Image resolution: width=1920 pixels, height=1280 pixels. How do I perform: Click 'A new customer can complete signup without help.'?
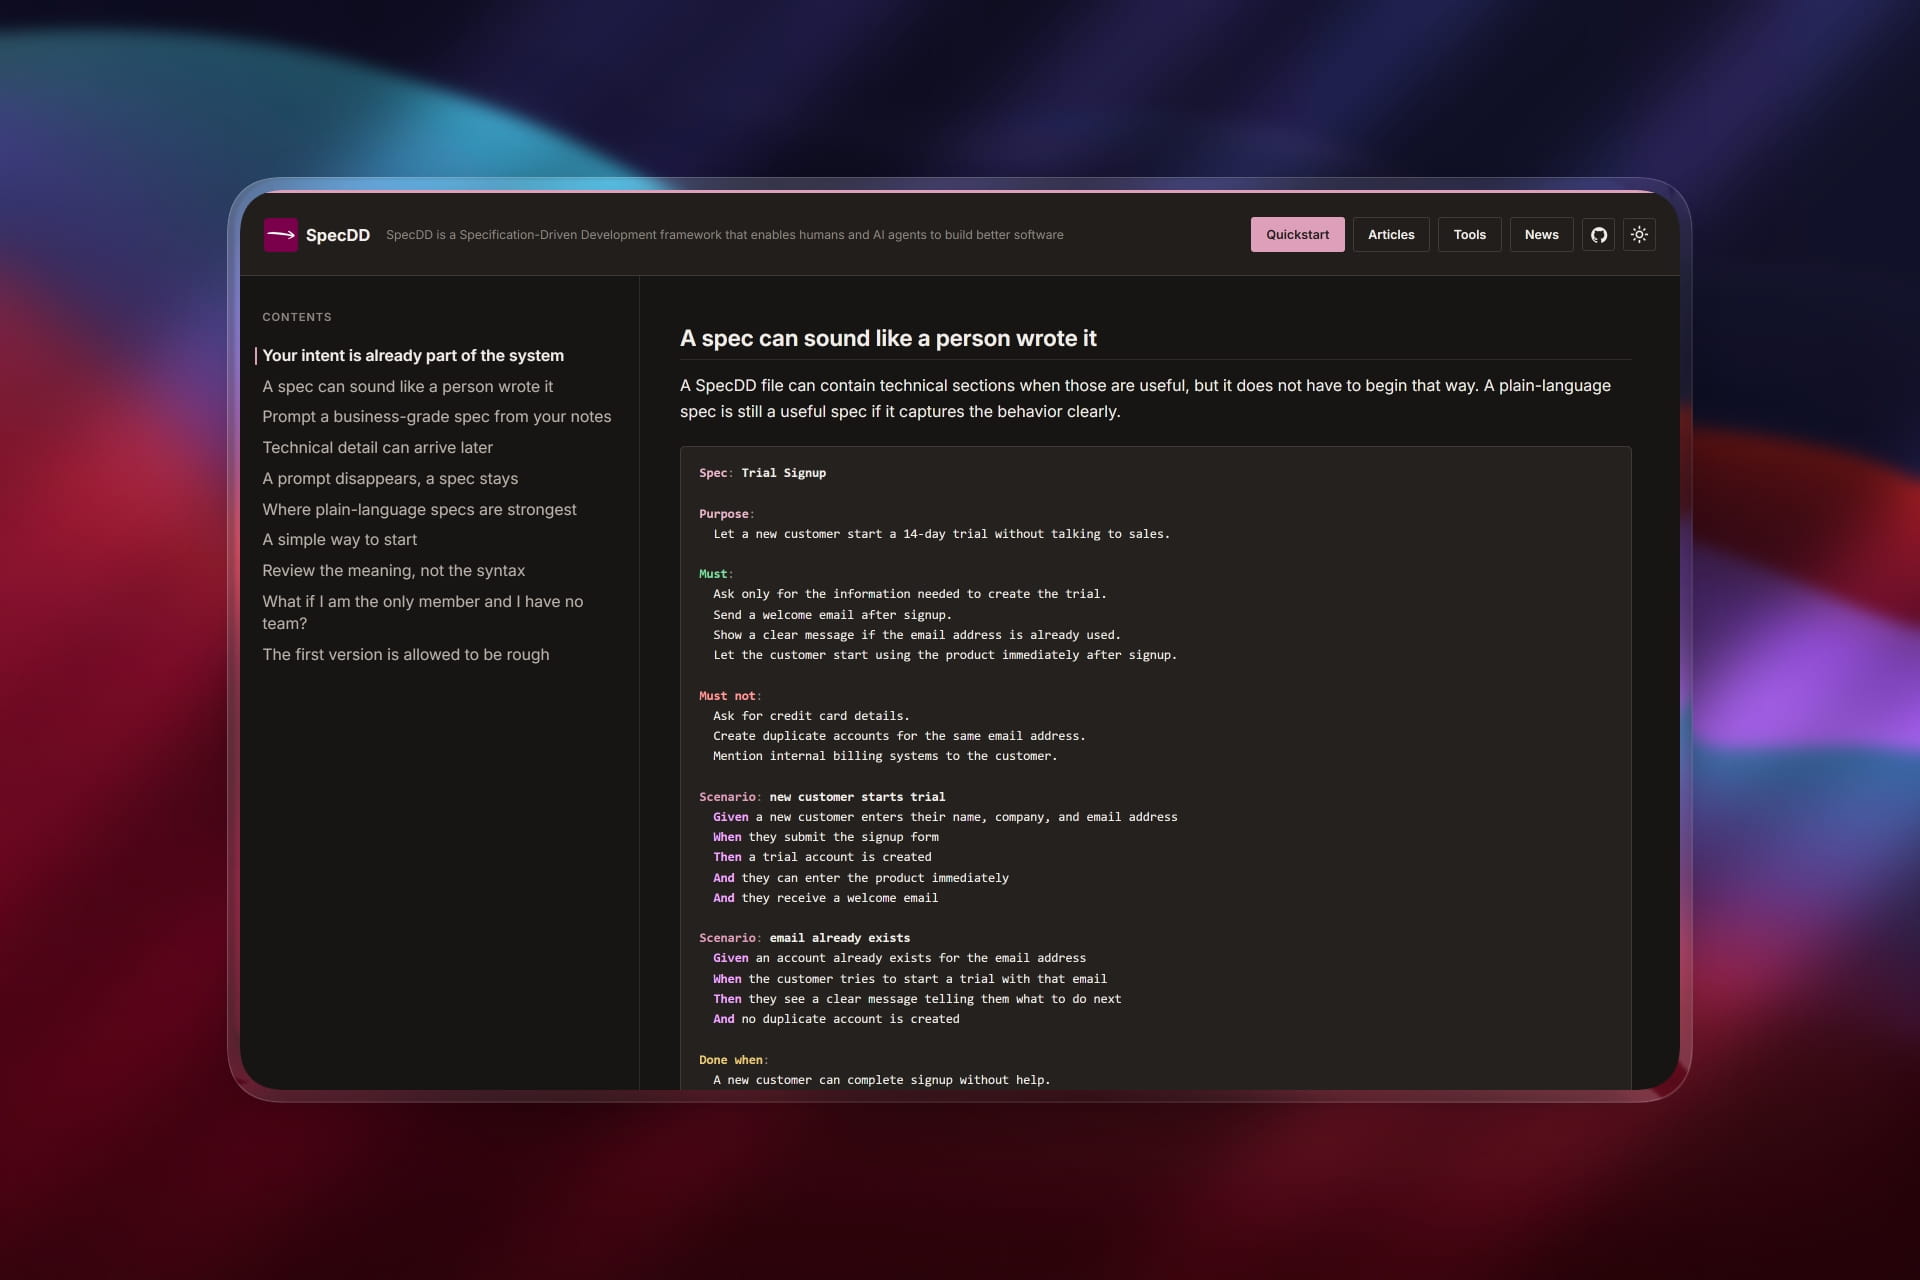(x=882, y=1080)
